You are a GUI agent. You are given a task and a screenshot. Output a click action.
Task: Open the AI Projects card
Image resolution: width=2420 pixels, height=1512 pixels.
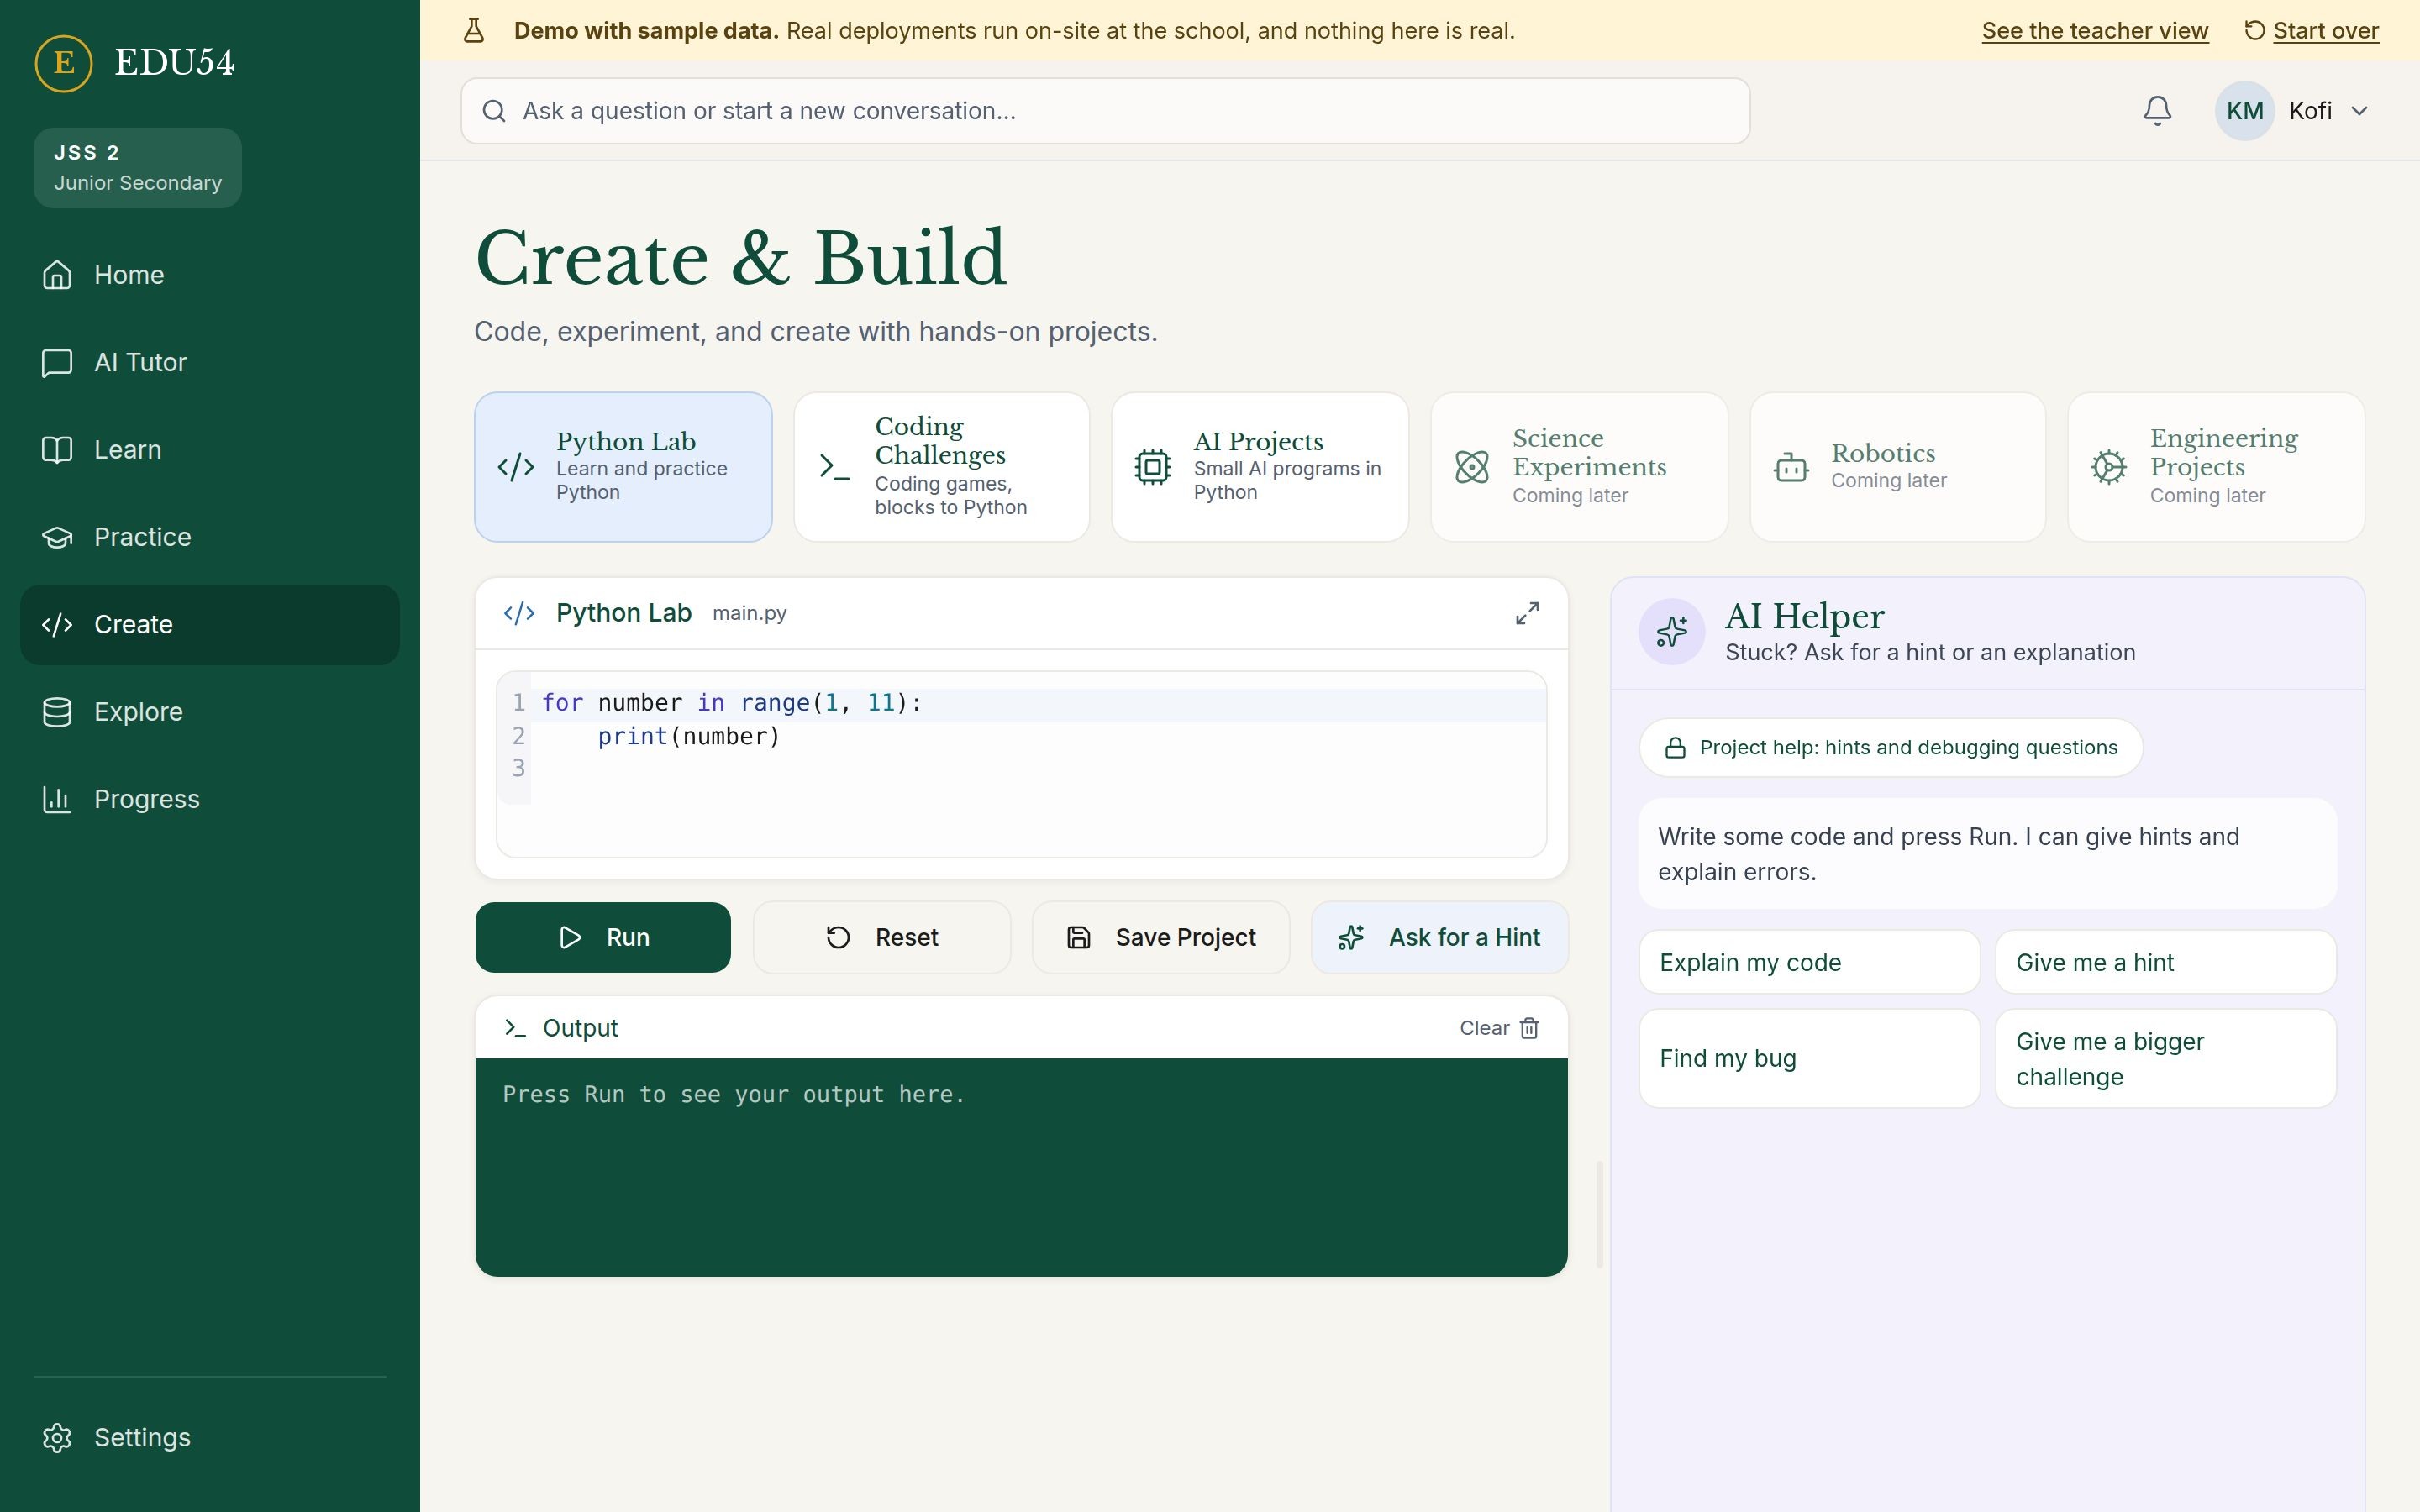click(x=1260, y=467)
